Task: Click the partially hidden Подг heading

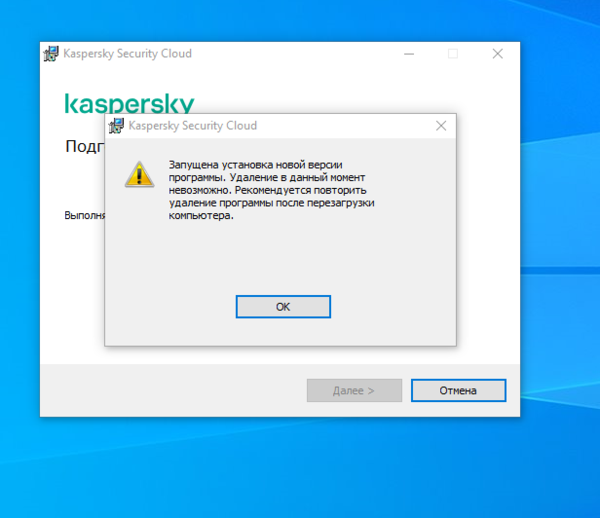Action: [85, 146]
